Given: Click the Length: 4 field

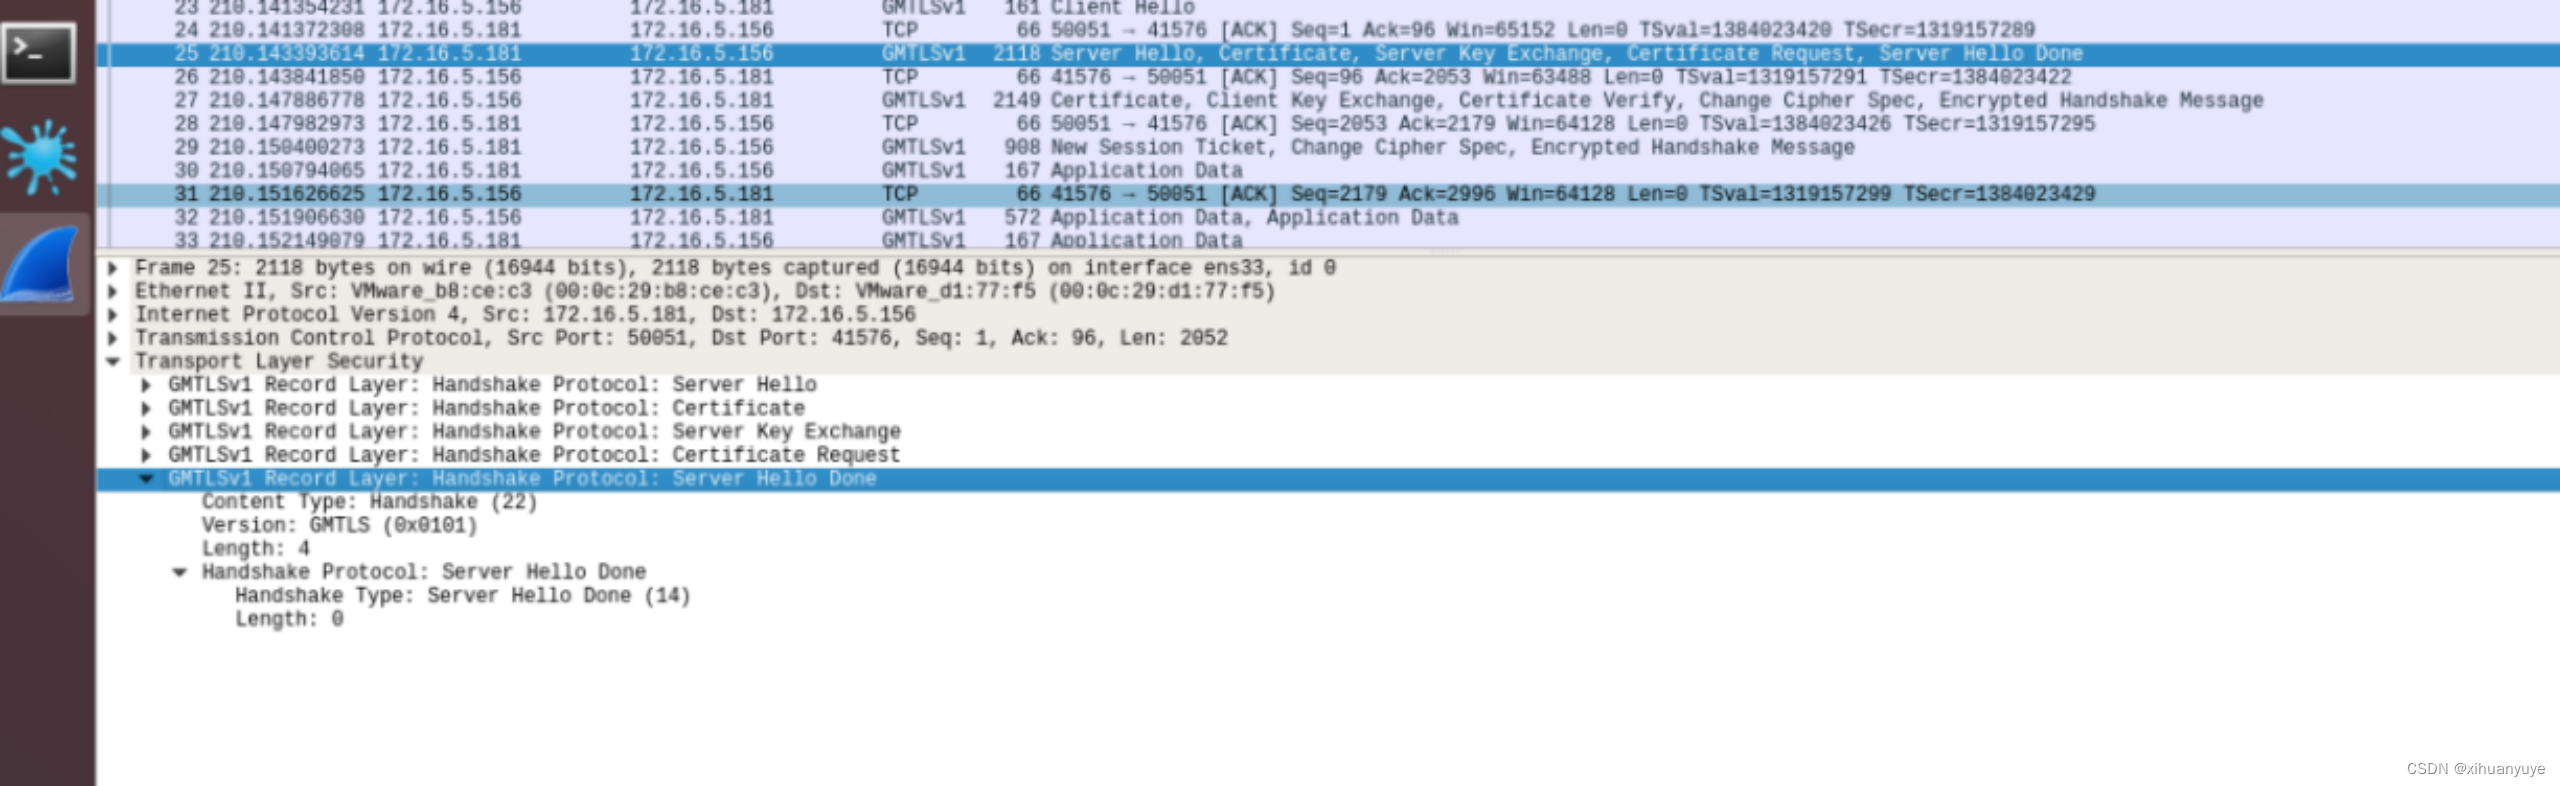Looking at the screenshot, I should pos(256,549).
